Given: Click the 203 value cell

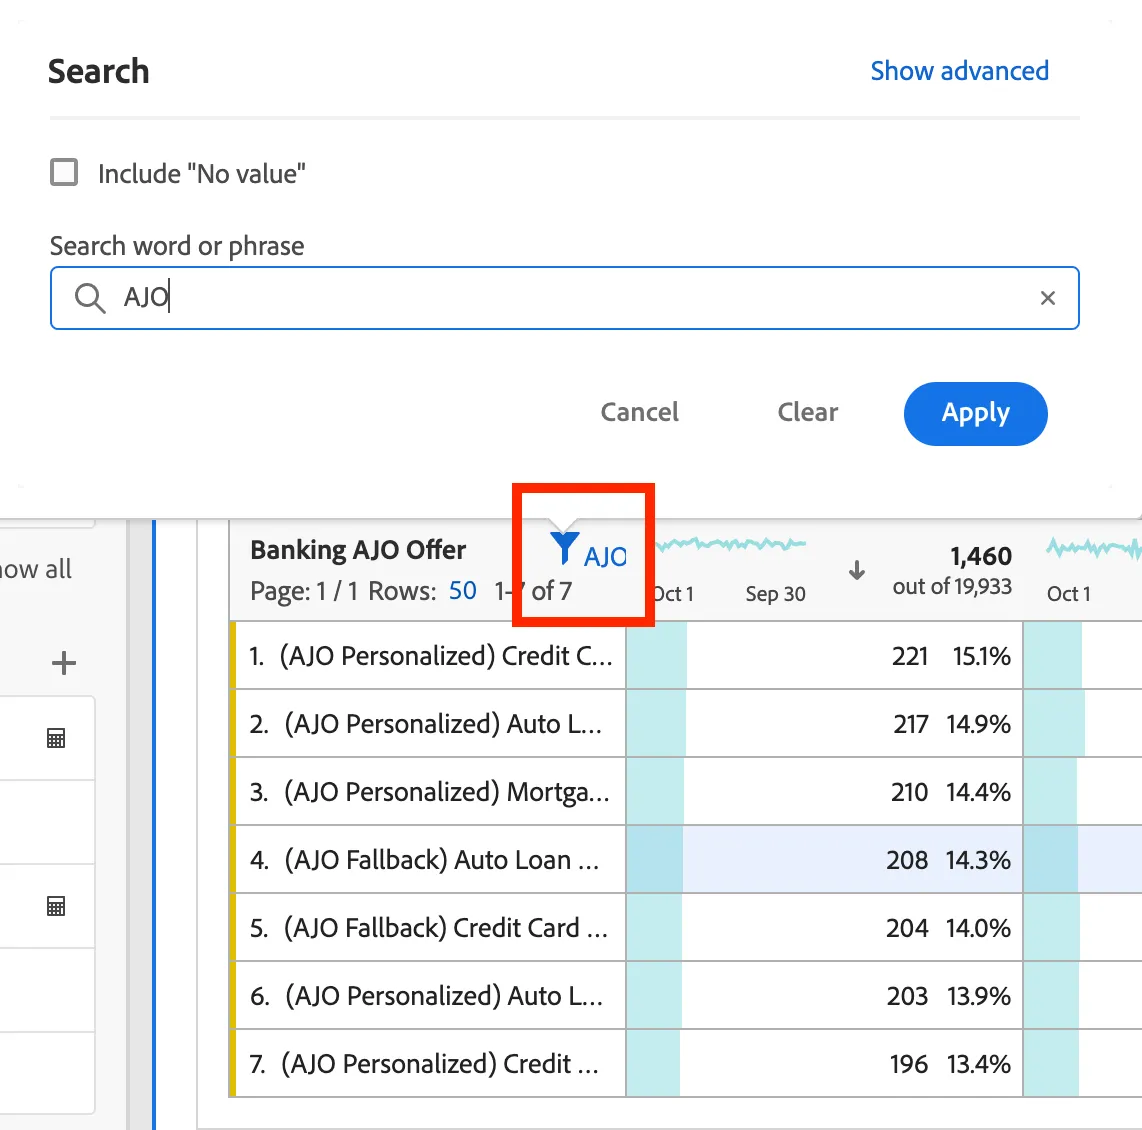Looking at the screenshot, I should coord(907,996).
